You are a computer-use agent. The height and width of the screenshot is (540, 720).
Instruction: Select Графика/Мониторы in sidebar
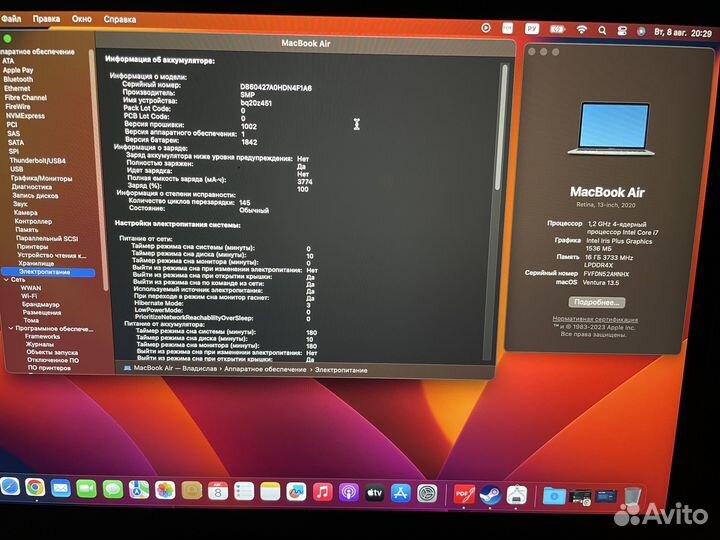[41, 178]
